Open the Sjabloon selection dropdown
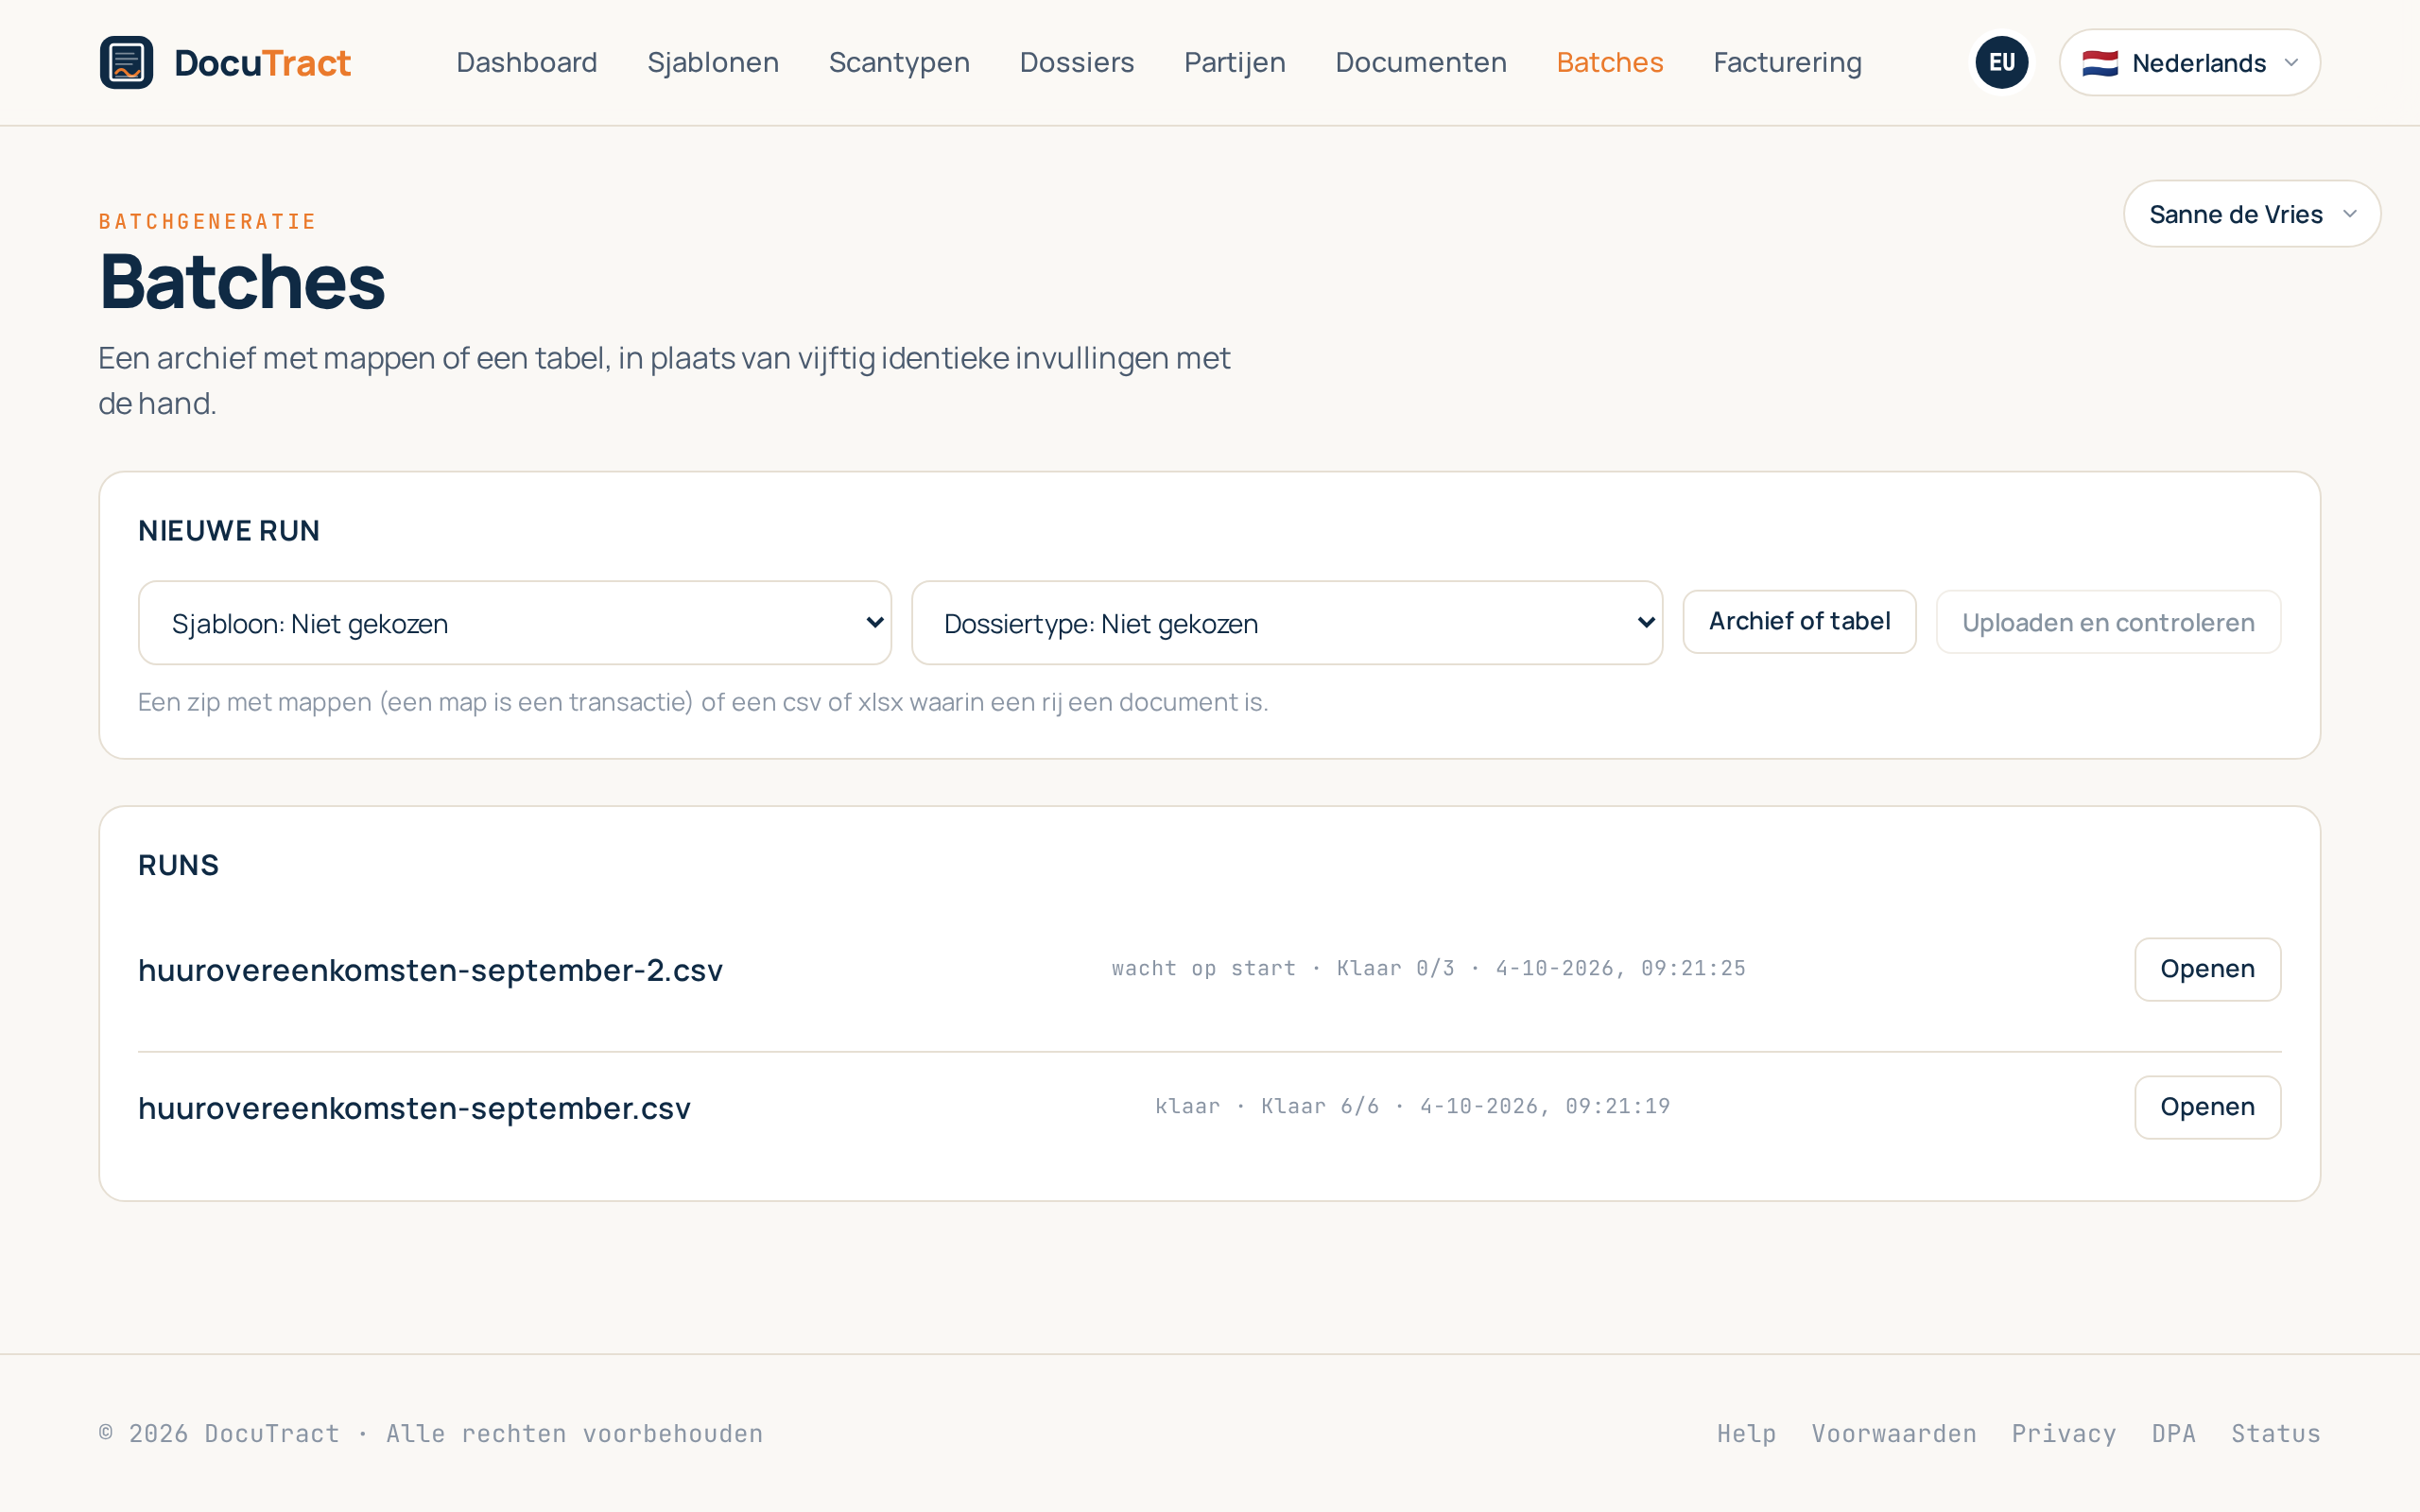 coord(515,623)
